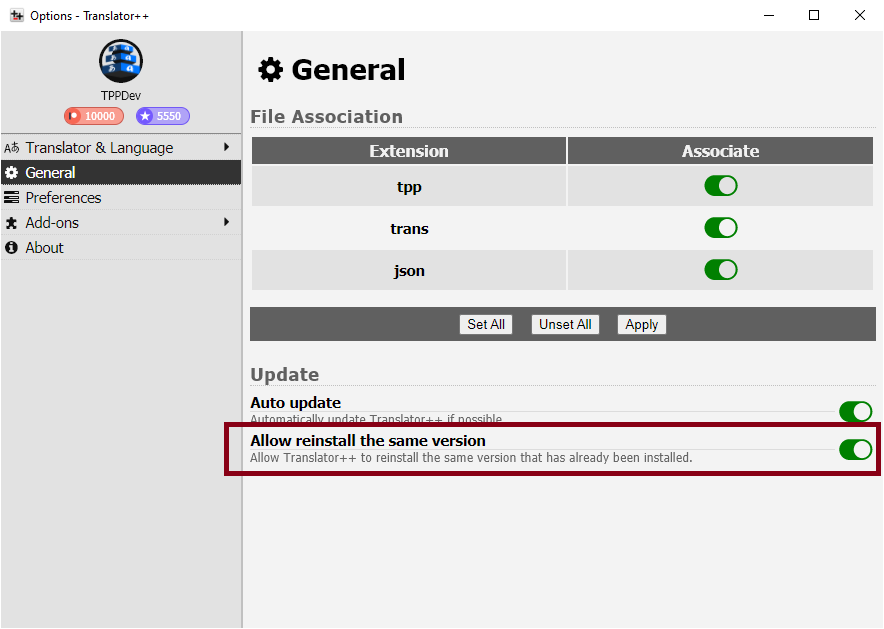Image resolution: width=884 pixels, height=629 pixels.
Task: Click the purple 5550 star badge
Action: pyautogui.click(x=162, y=116)
